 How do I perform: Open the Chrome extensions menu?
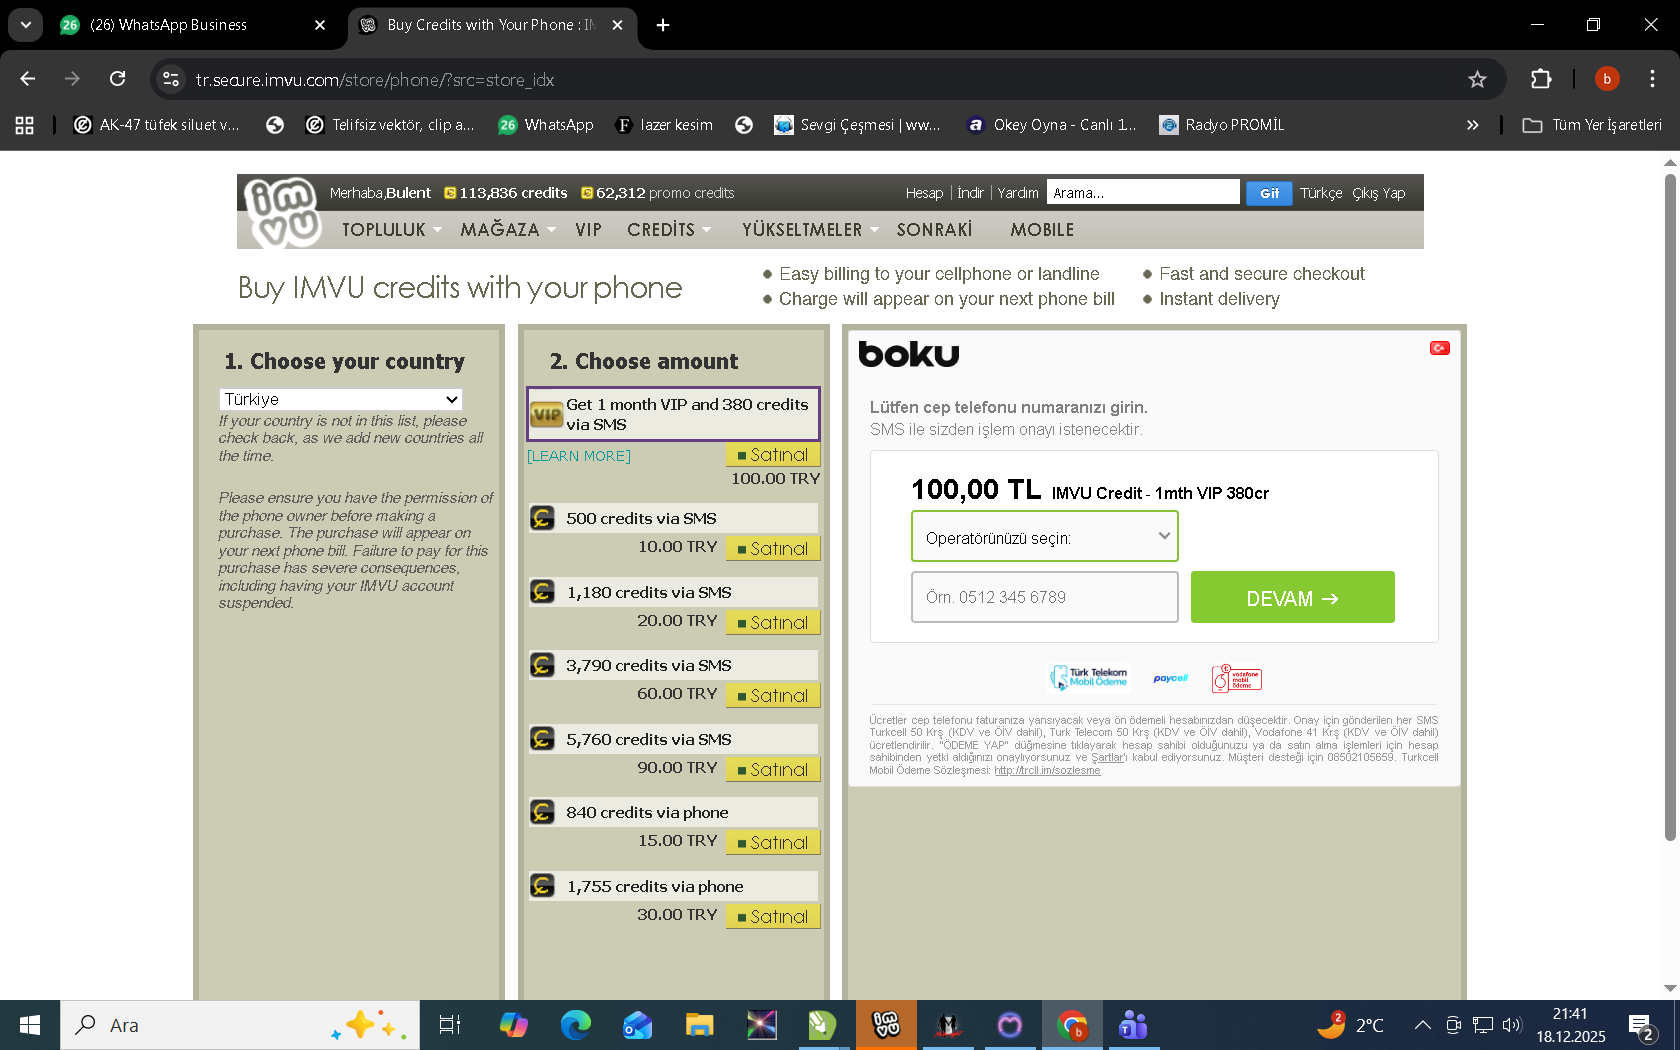click(x=1541, y=79)
